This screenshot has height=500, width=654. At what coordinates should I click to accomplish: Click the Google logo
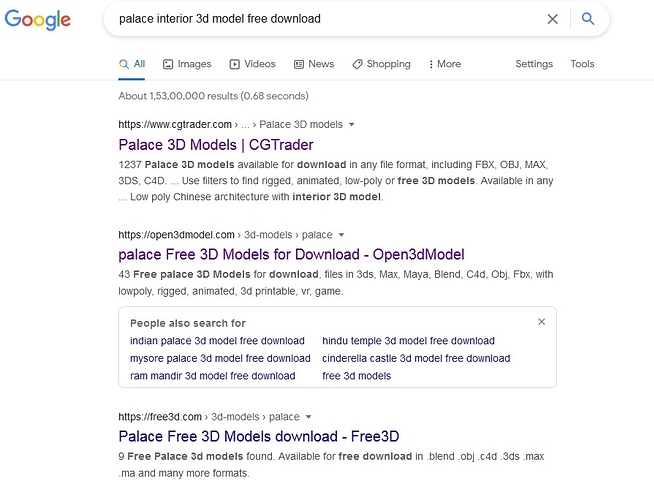tap(38, 19)
